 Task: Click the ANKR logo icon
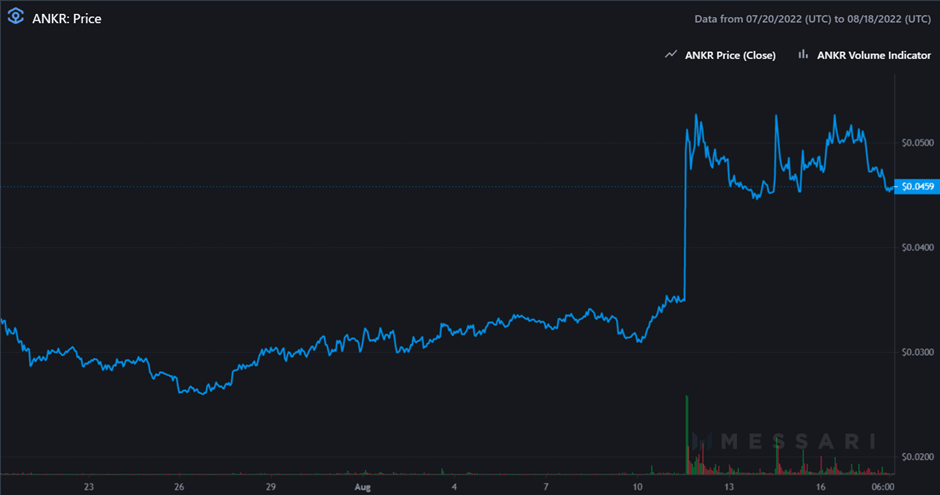(16, 17)
